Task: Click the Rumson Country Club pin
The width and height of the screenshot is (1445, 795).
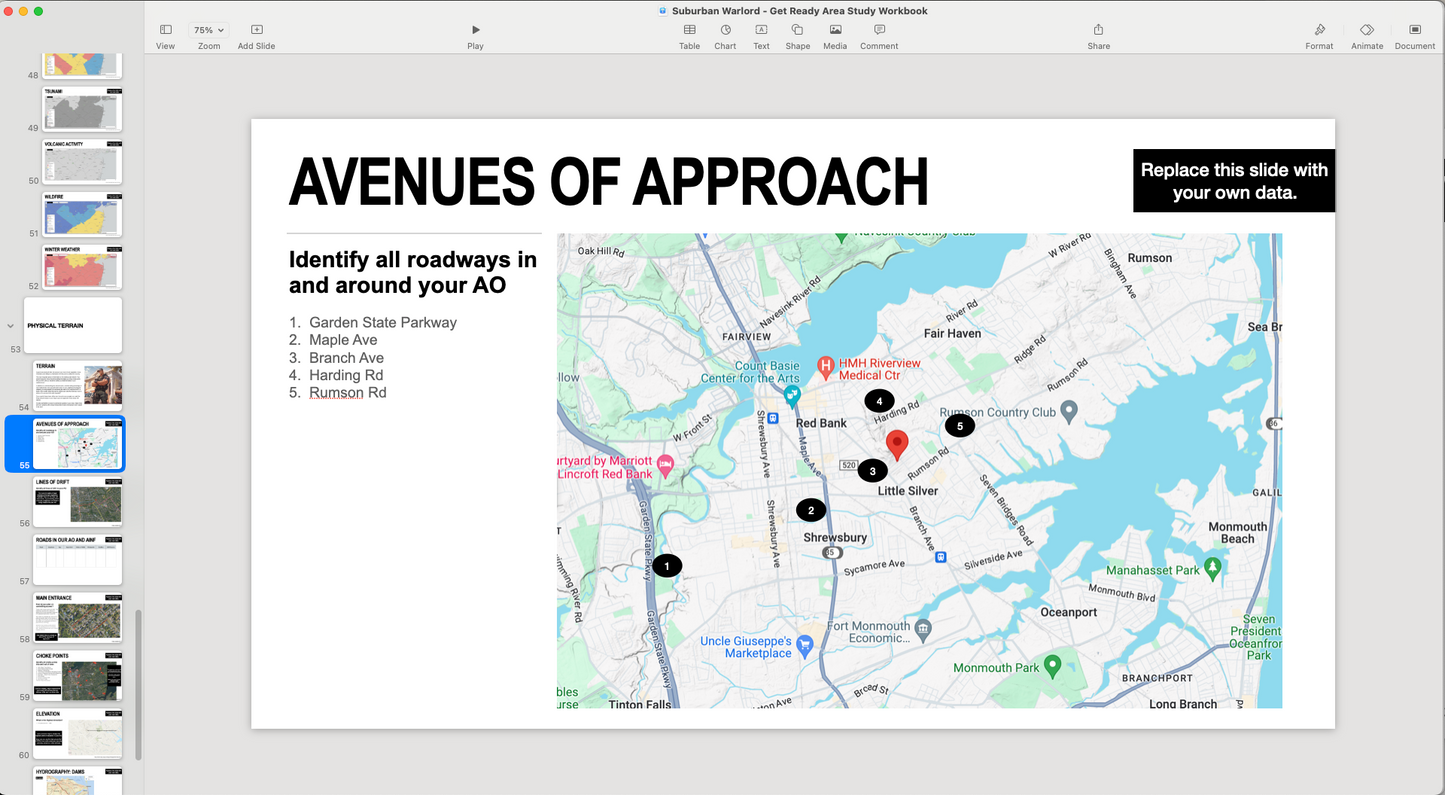Action: (x=1069, y=410)
